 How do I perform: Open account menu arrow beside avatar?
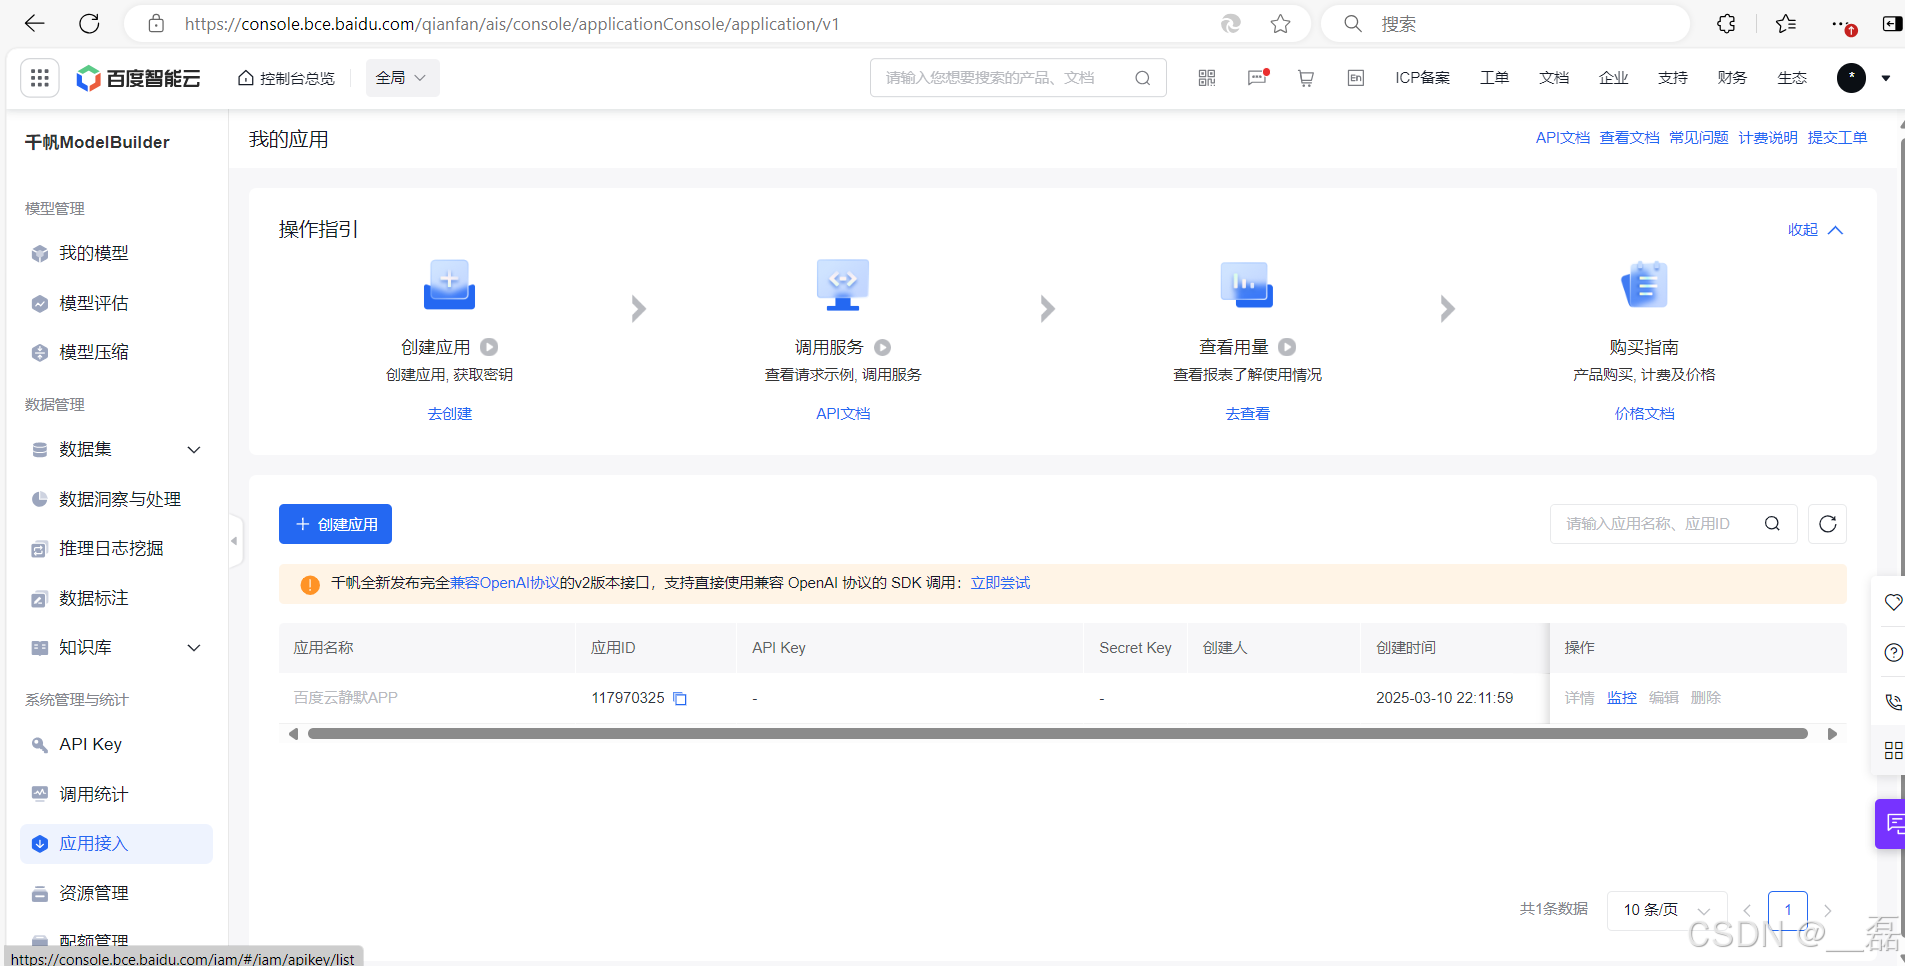click(x=1886, y=78)
